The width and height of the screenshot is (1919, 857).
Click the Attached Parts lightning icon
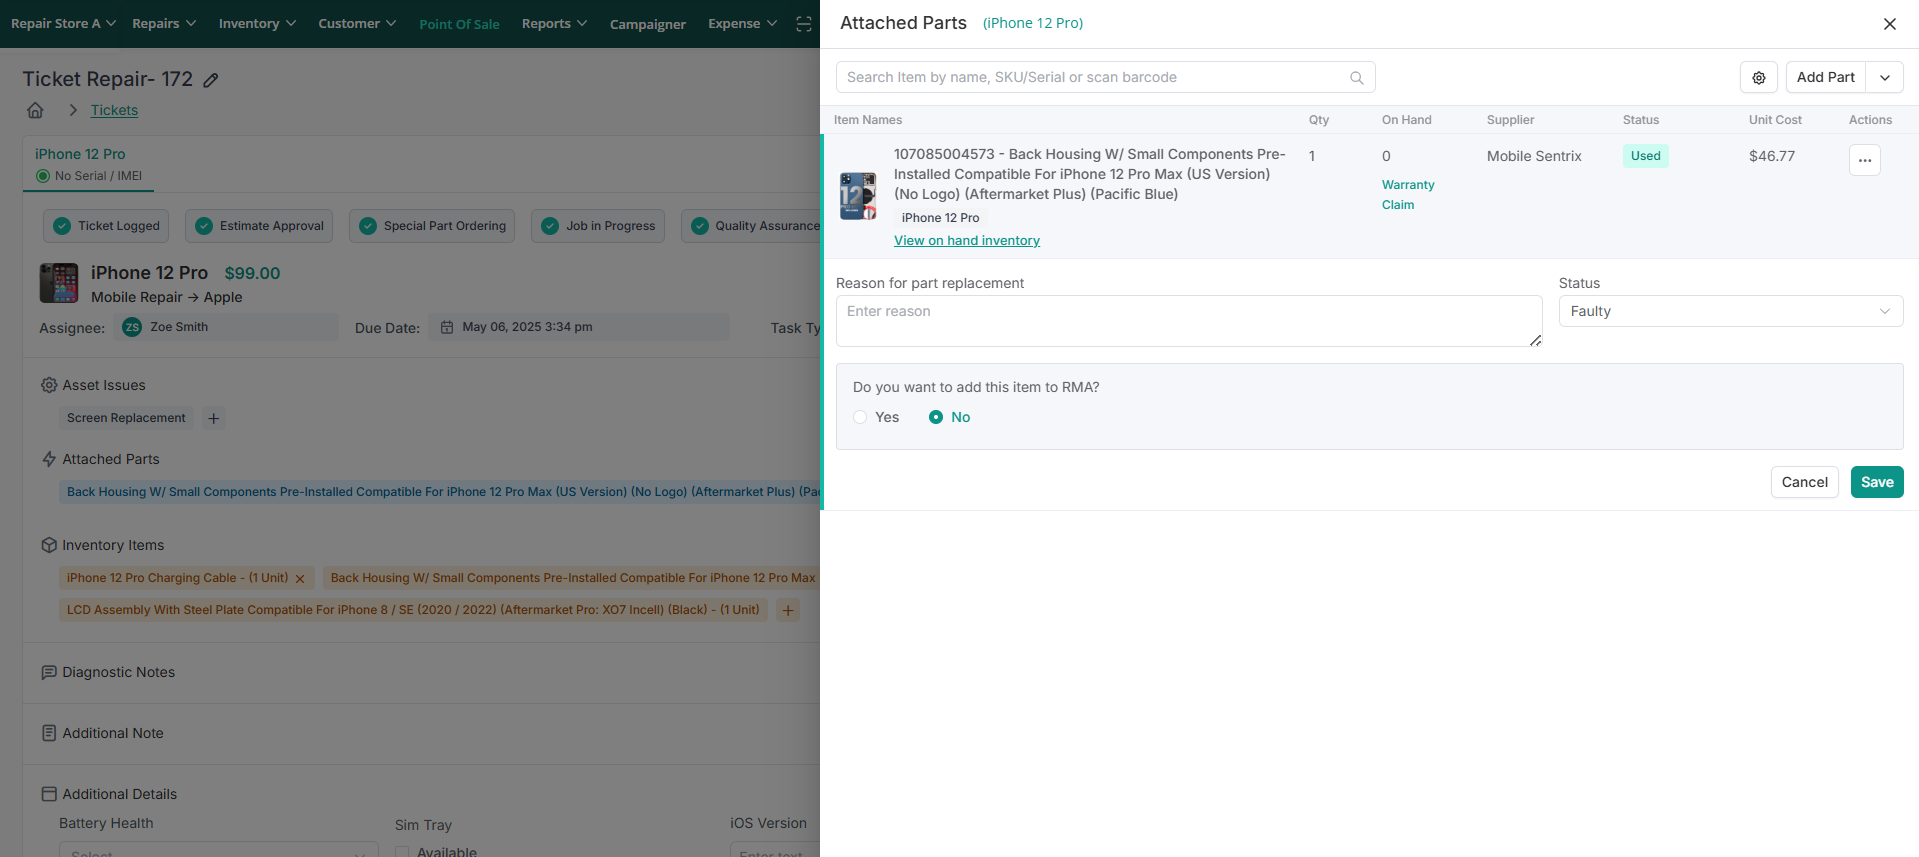pos(49,459)
